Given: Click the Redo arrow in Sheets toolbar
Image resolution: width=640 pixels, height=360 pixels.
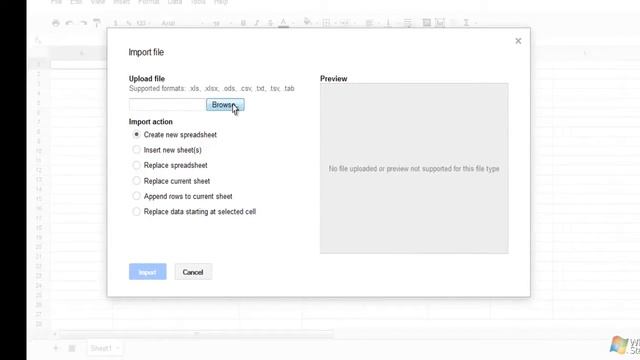Looking at the screenshot, I should pyautogui.click(x=83, y=23).
